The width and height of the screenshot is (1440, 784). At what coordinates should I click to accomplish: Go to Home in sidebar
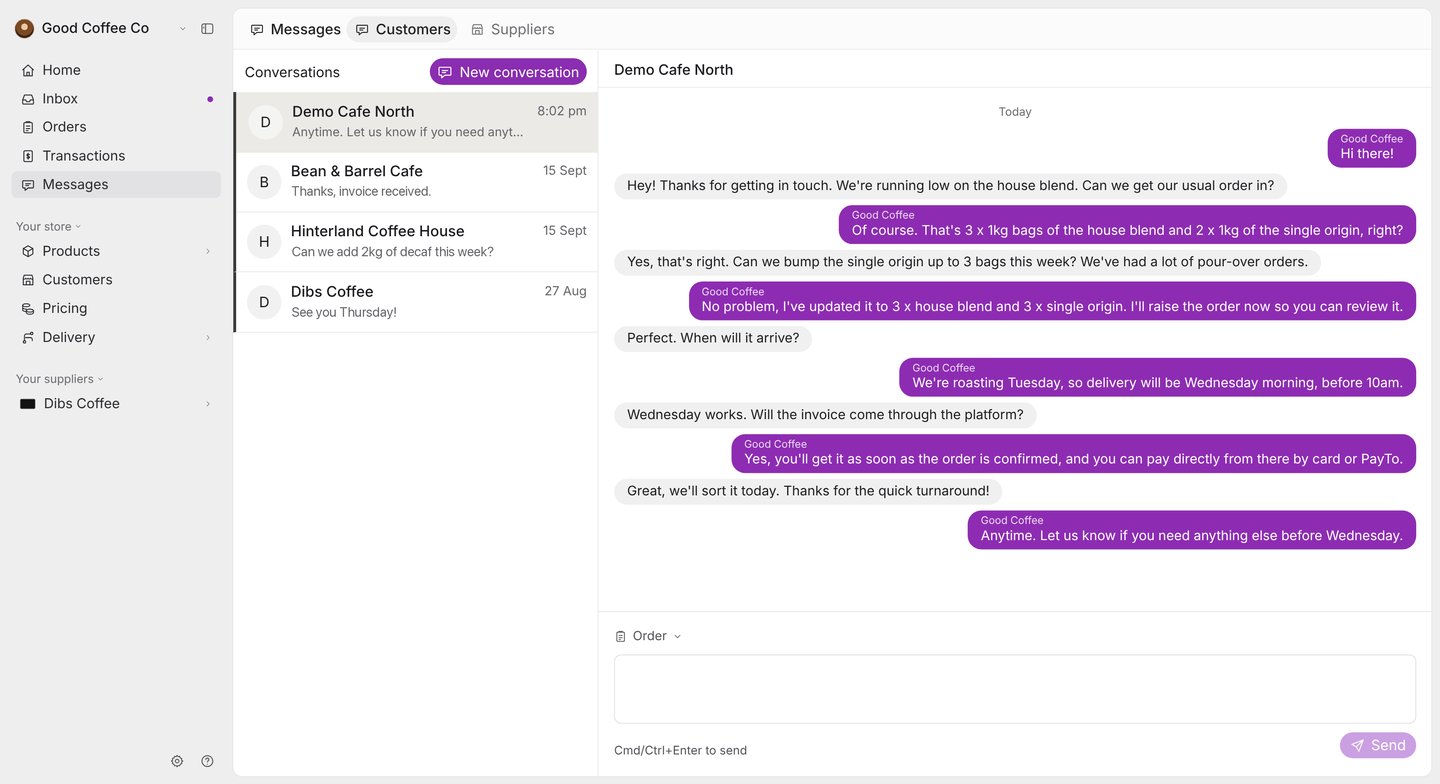(116, 70)
